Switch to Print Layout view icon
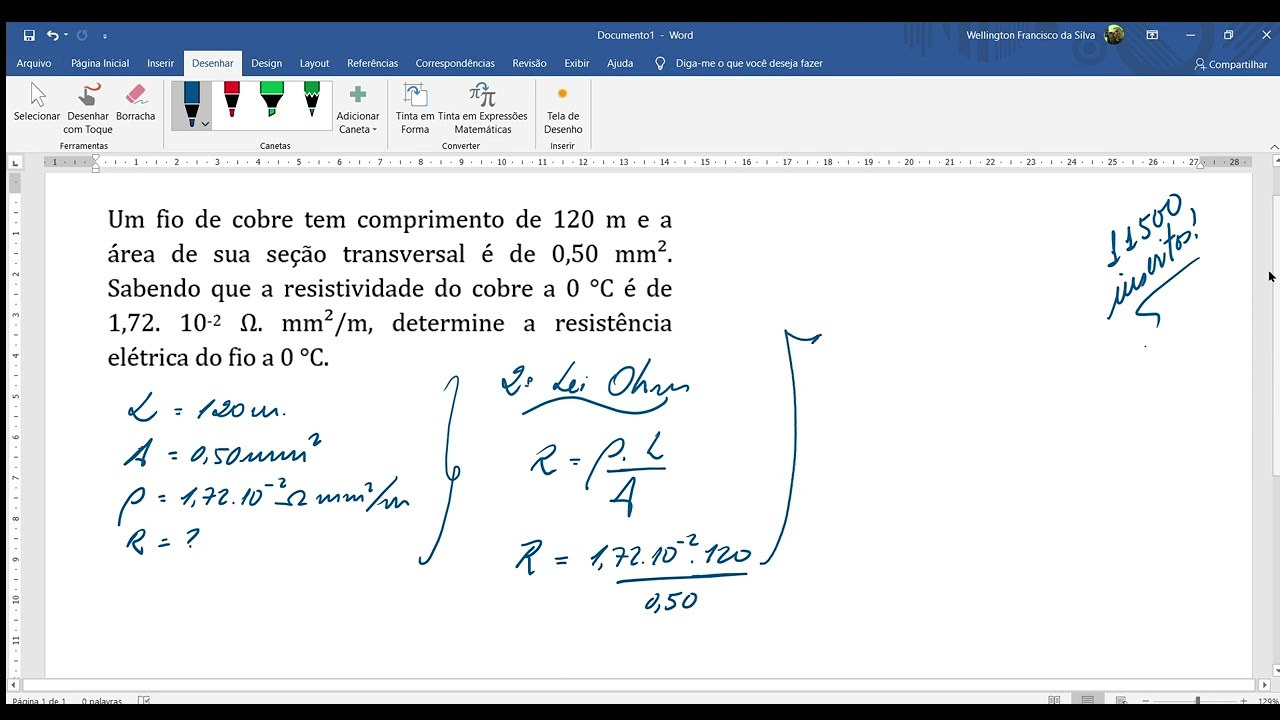 tap(1087, 702)
